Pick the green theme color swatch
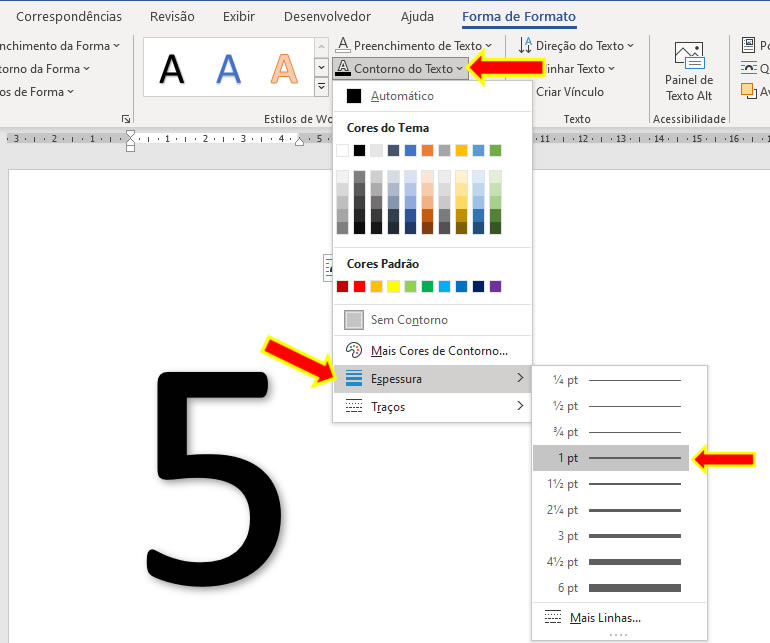The image size is (770, 643). click(x=495, y=150)
